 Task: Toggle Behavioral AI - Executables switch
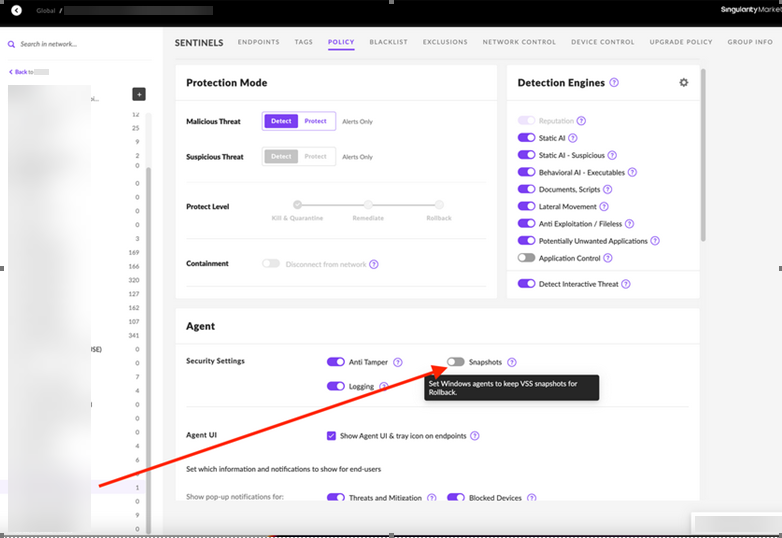pyautogui.click(x=526, y=172)
